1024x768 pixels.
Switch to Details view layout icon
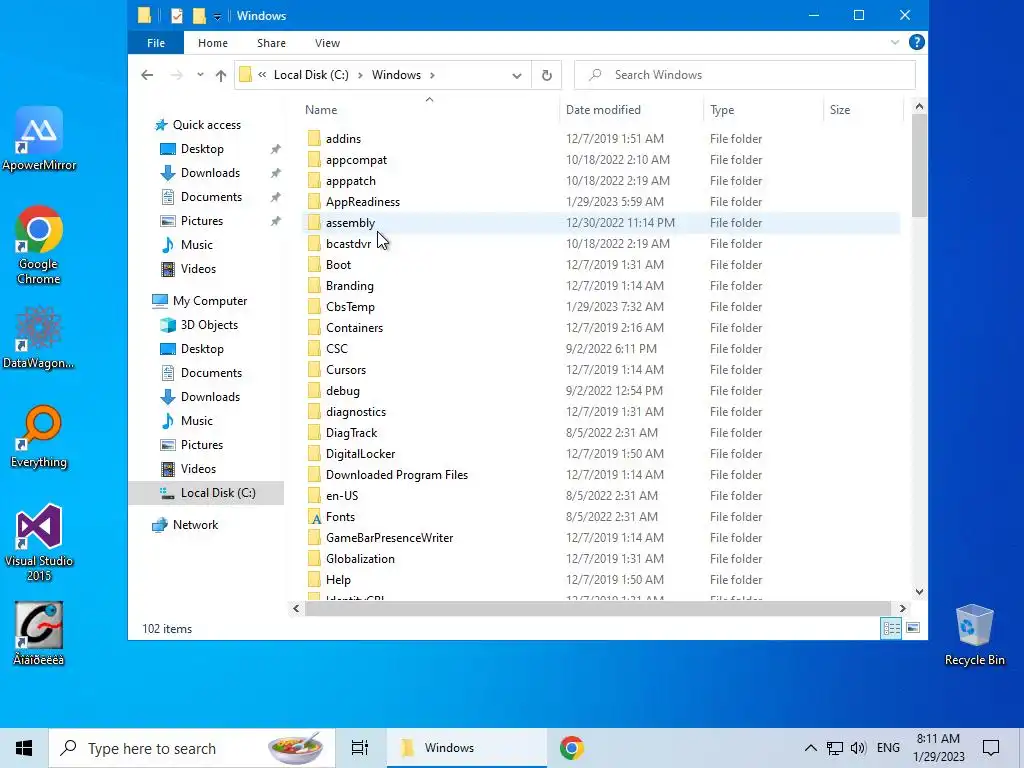[891, 628]
